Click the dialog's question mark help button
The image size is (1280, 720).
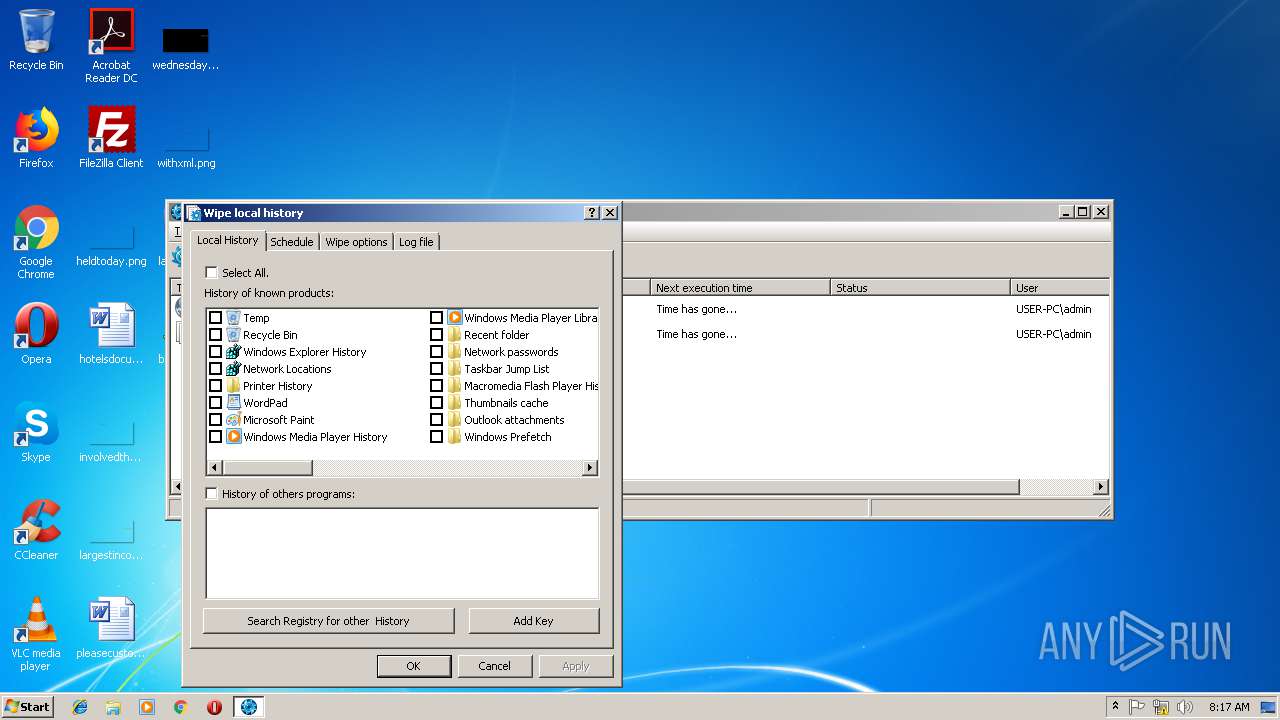tap(592, 213)
